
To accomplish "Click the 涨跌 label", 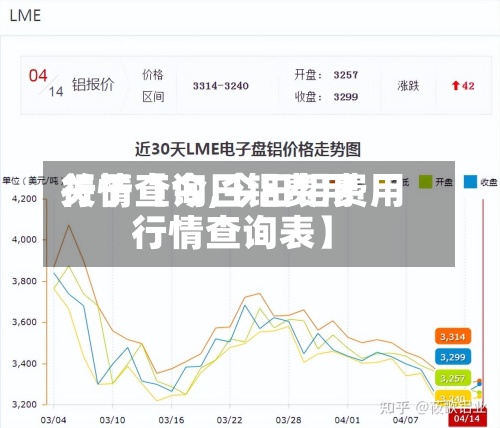I will coord(408,86).
